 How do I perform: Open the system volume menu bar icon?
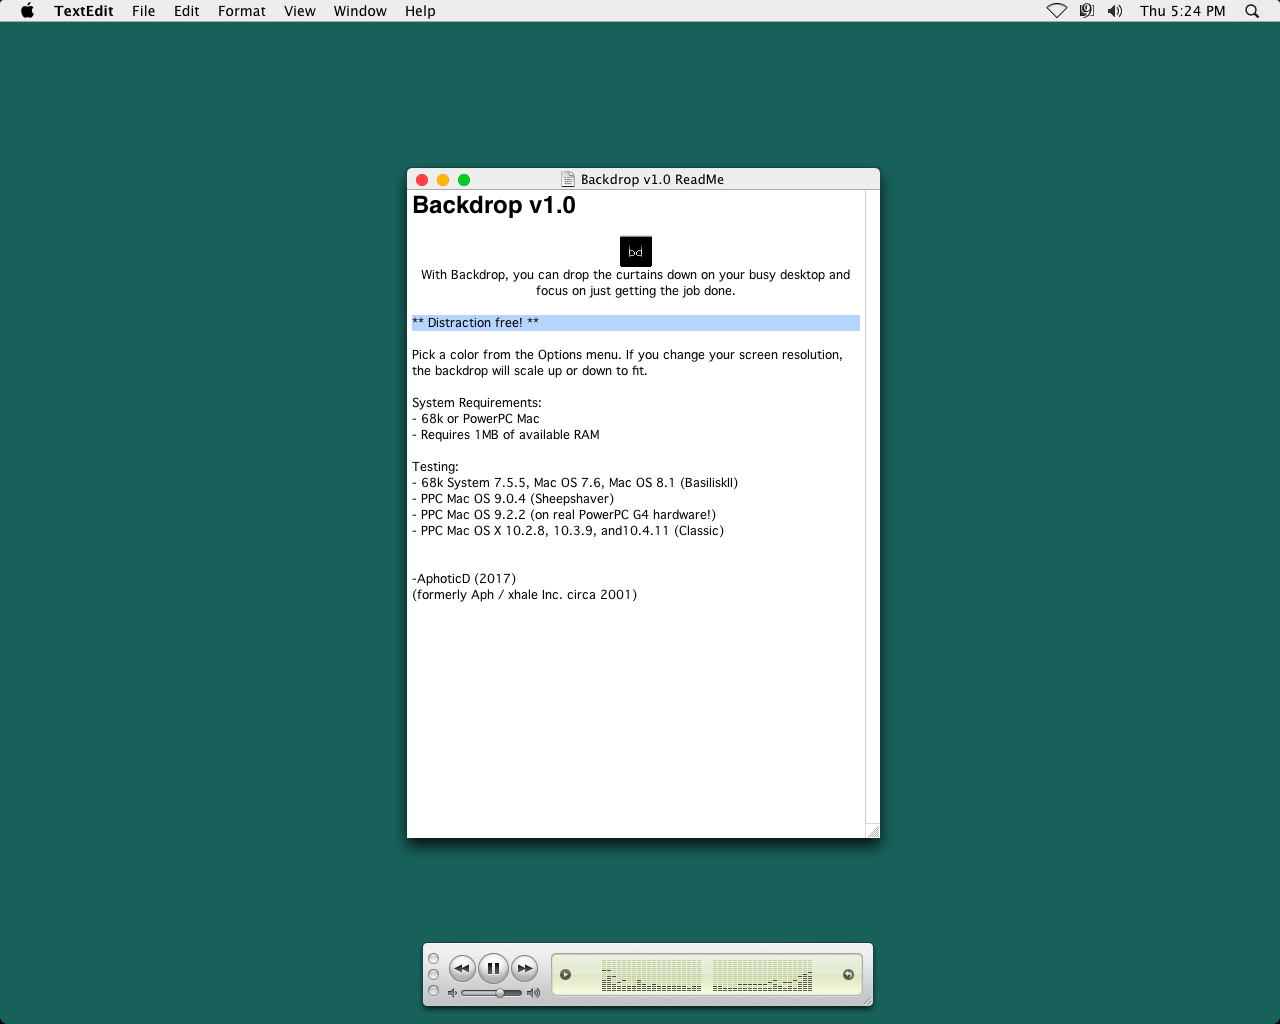tap(1115, 11)
